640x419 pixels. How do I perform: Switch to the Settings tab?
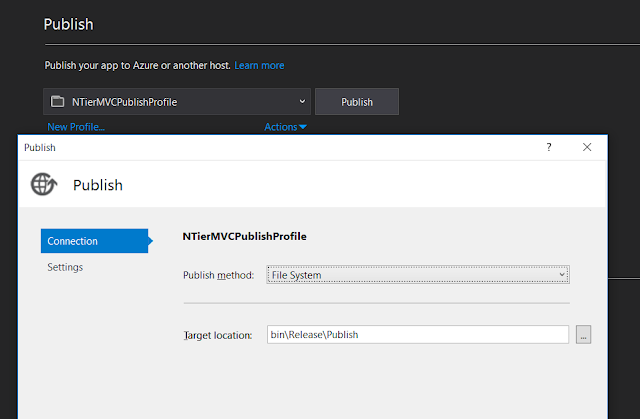click(x=65, y=267)
